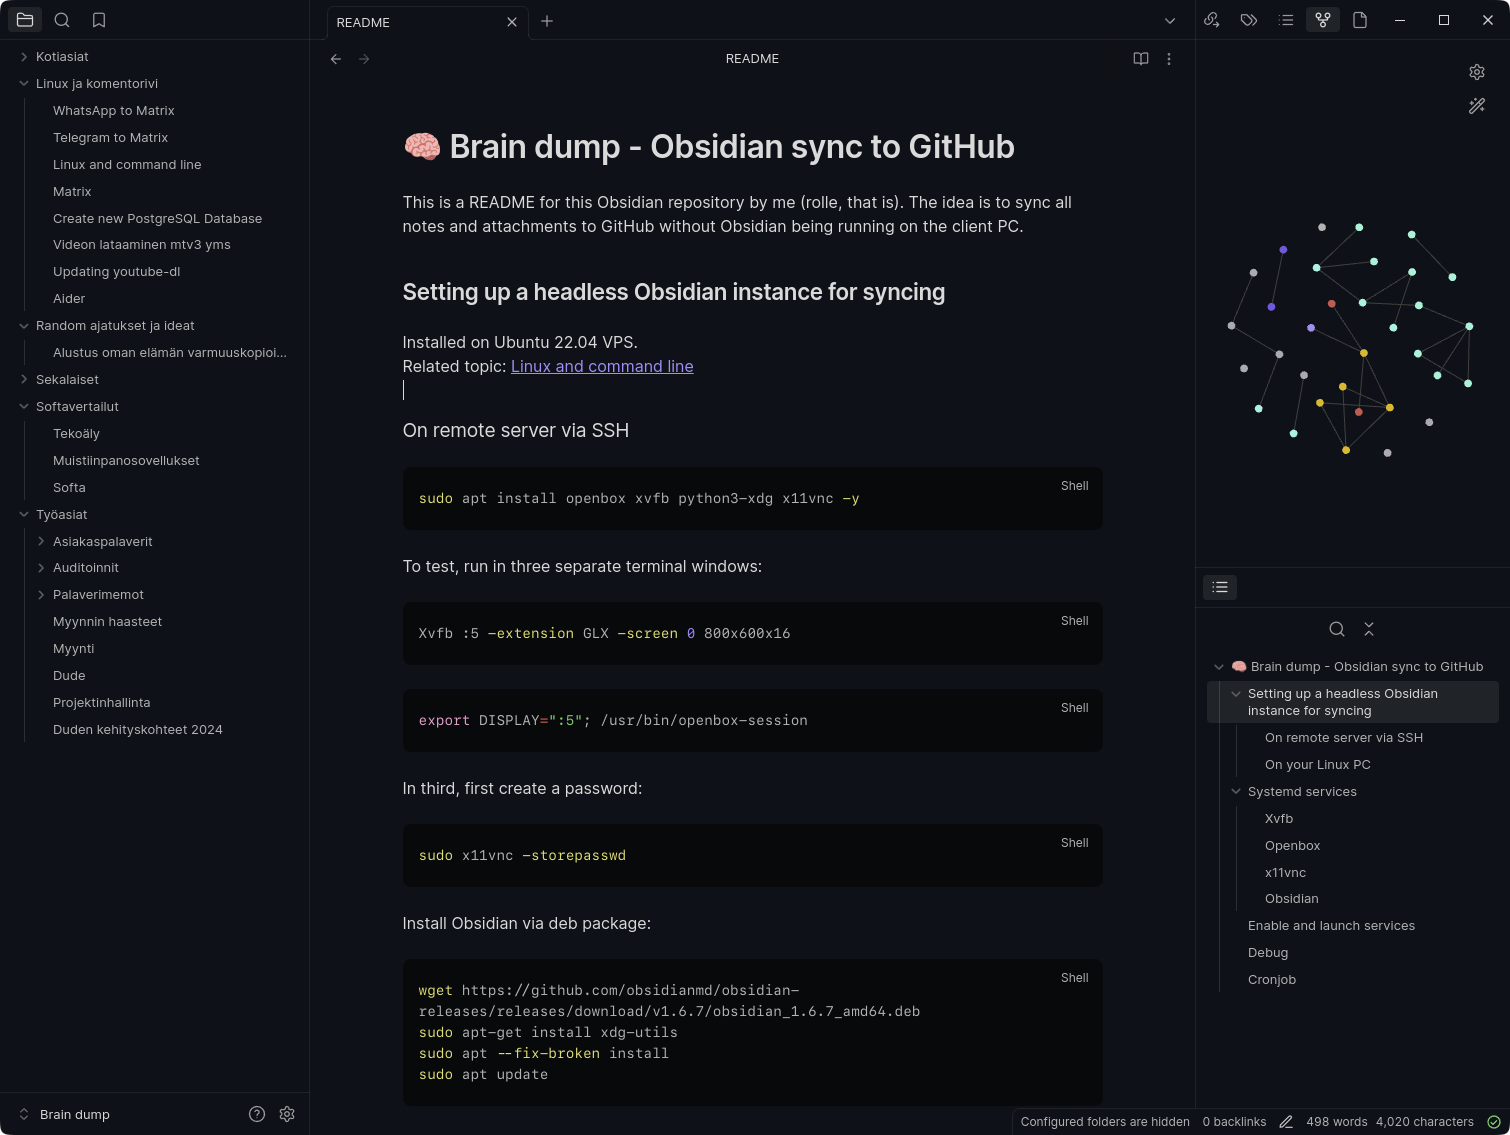Screen dimensions: 1510x1135
Task: Open the Projektinhallinta note
Action: tap(101, 703)
